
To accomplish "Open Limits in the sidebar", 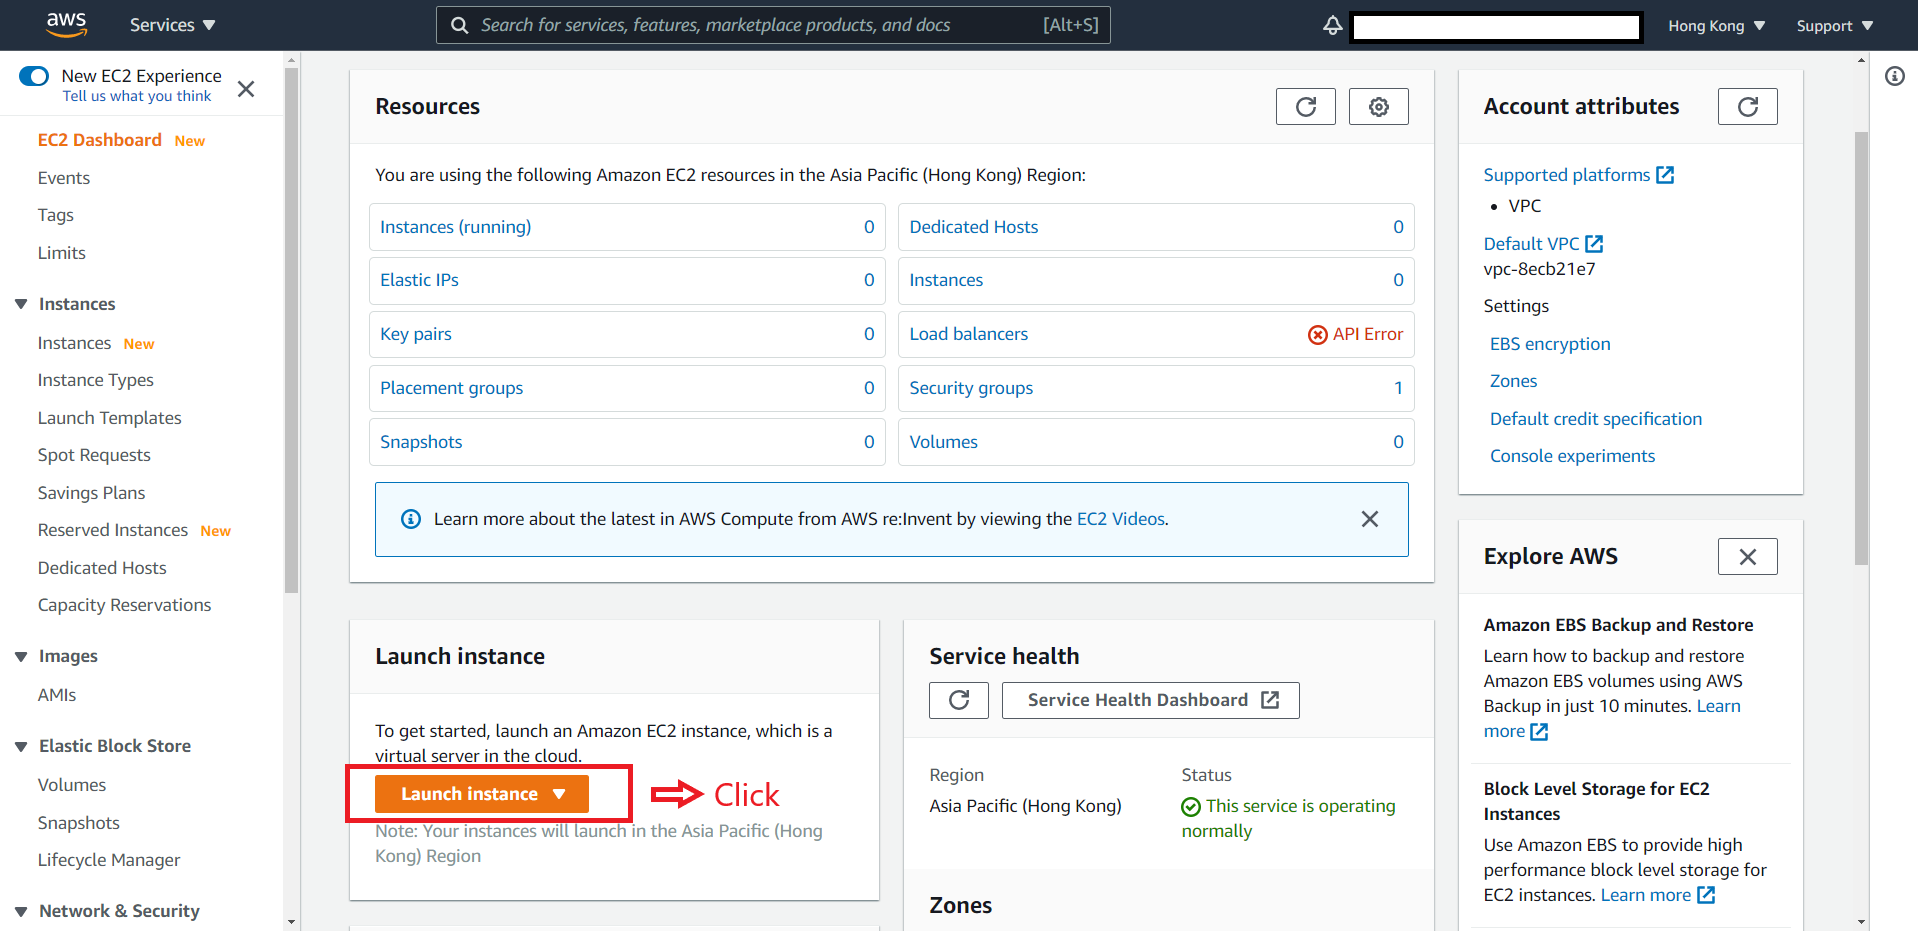I will [x=62, y=253].
